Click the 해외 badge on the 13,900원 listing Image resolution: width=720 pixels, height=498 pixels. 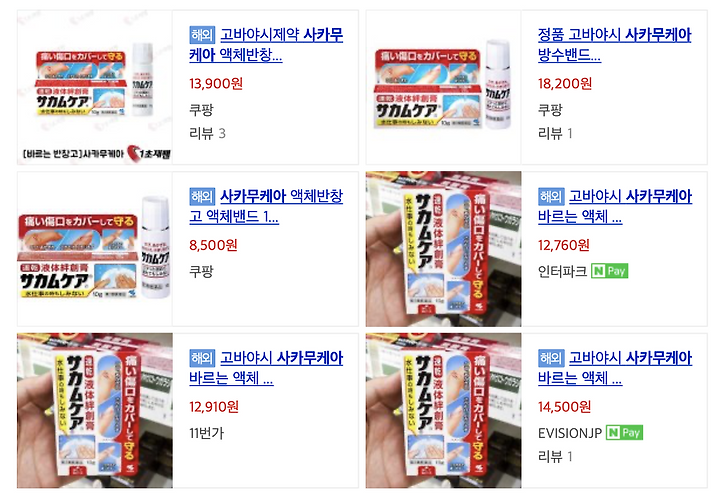[x=202, y=35]
